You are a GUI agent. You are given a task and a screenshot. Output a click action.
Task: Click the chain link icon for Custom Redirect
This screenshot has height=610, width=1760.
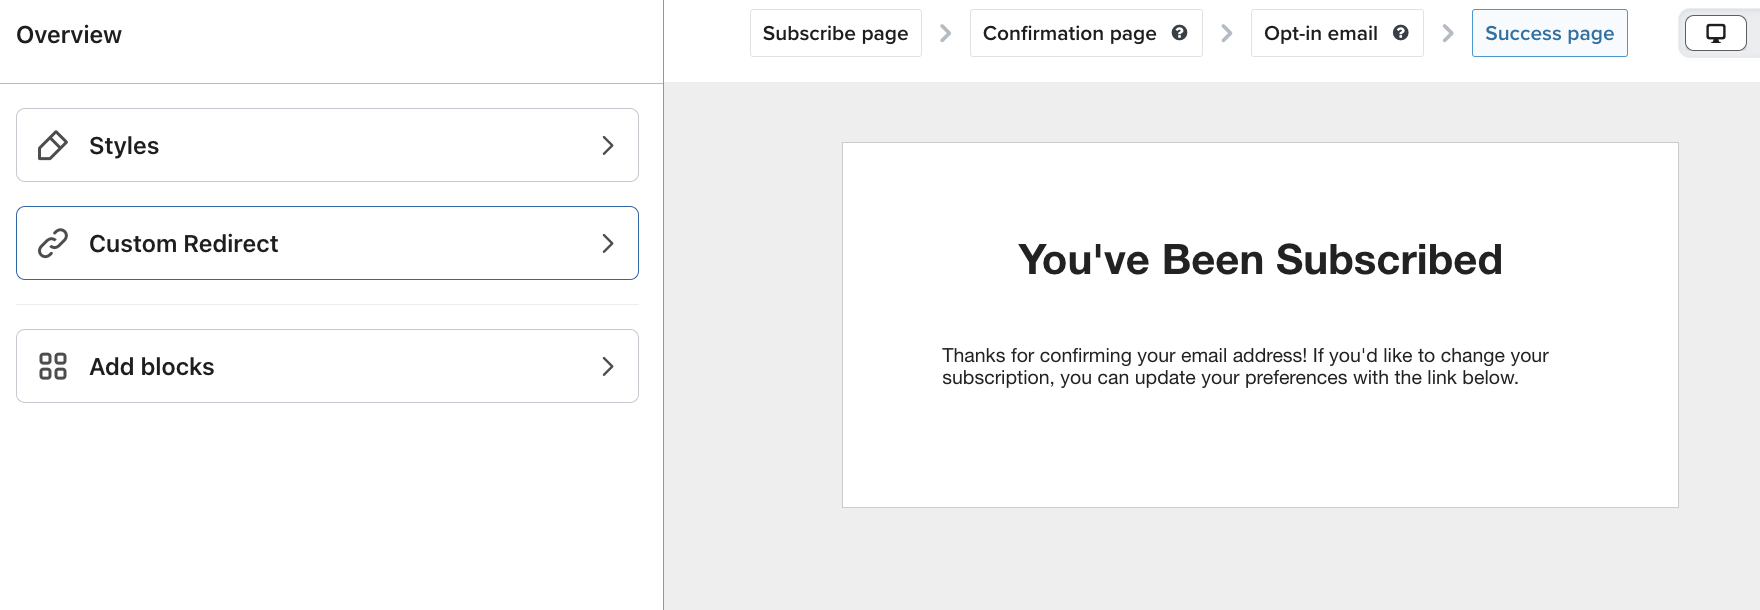click(x=52, y=243)
